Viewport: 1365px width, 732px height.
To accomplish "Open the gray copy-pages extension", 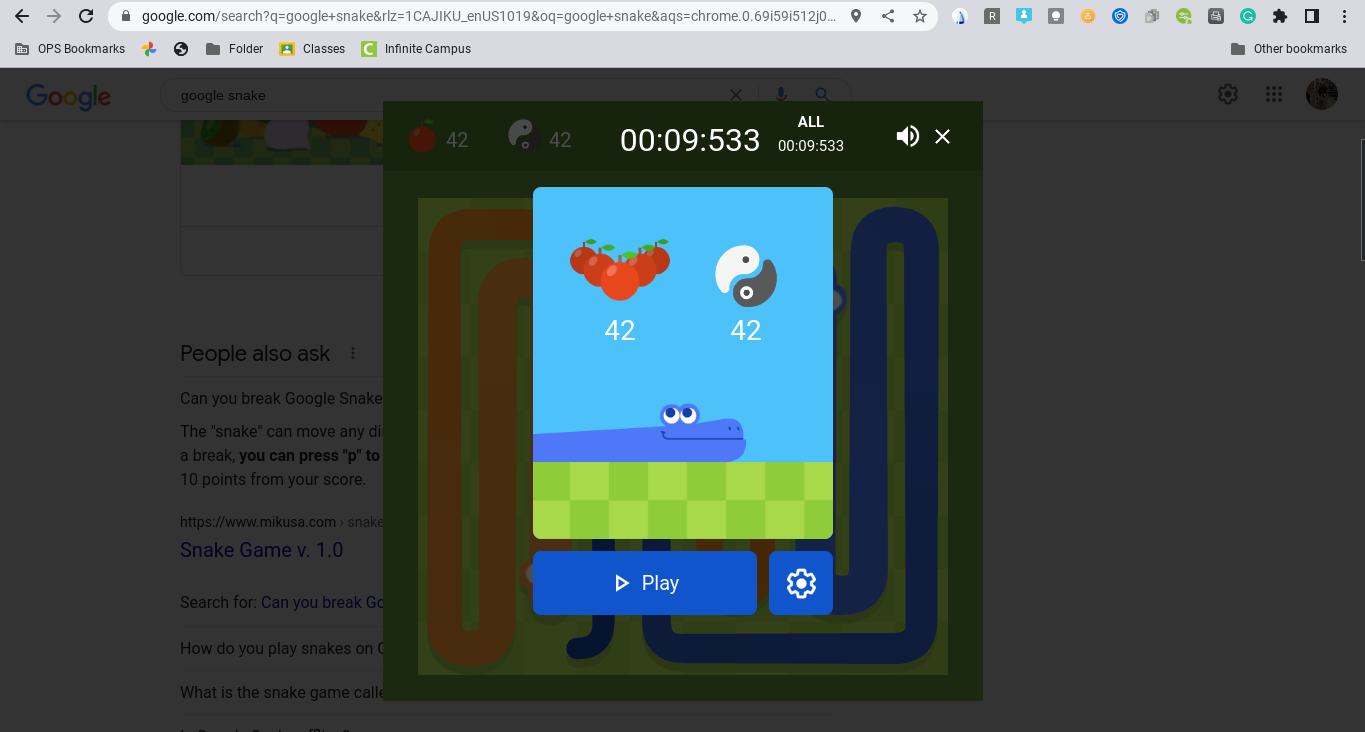I will coord(1152,16).
